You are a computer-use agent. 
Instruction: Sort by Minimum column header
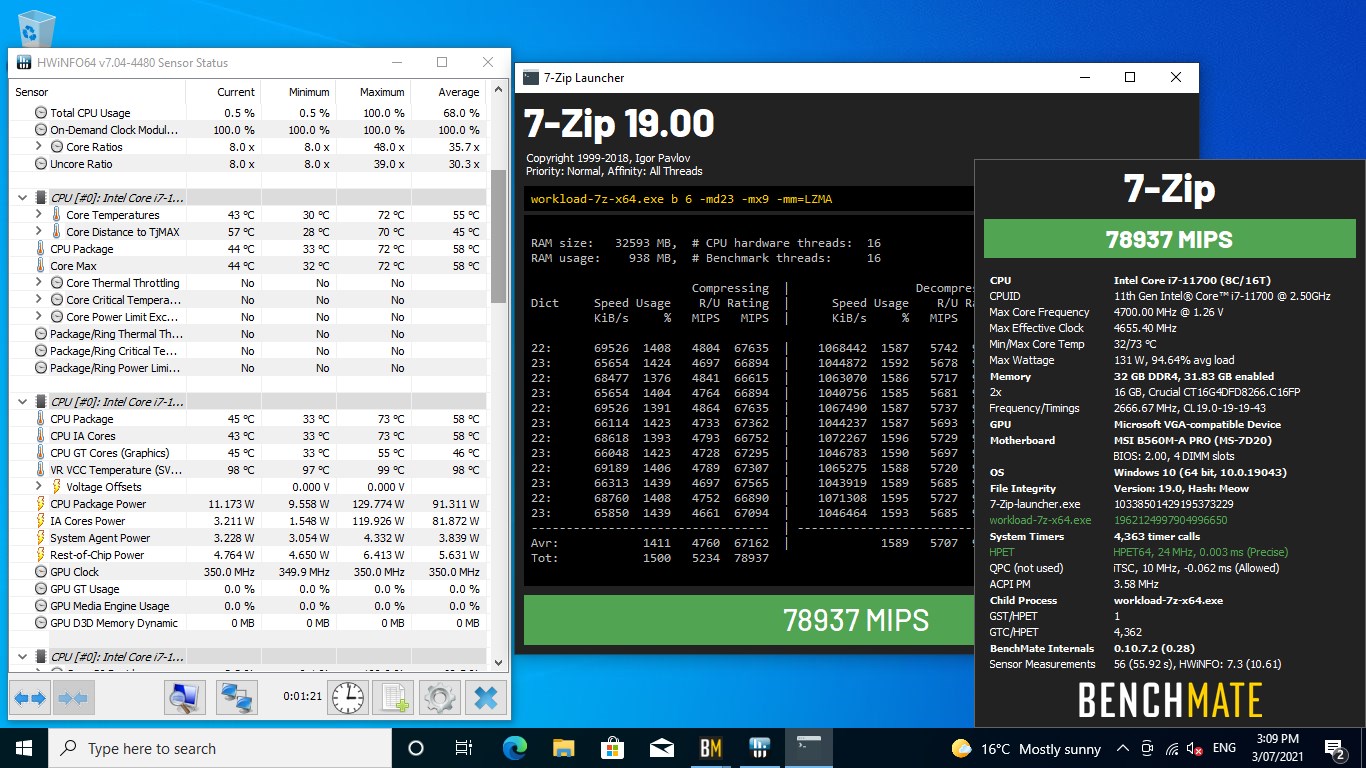click(297, 92)
